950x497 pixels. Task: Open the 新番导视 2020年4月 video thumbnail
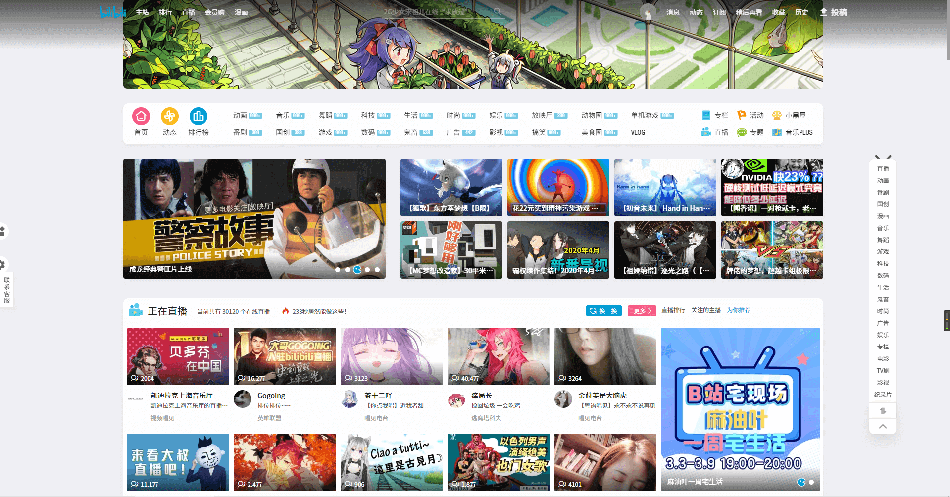click(558, 250)
